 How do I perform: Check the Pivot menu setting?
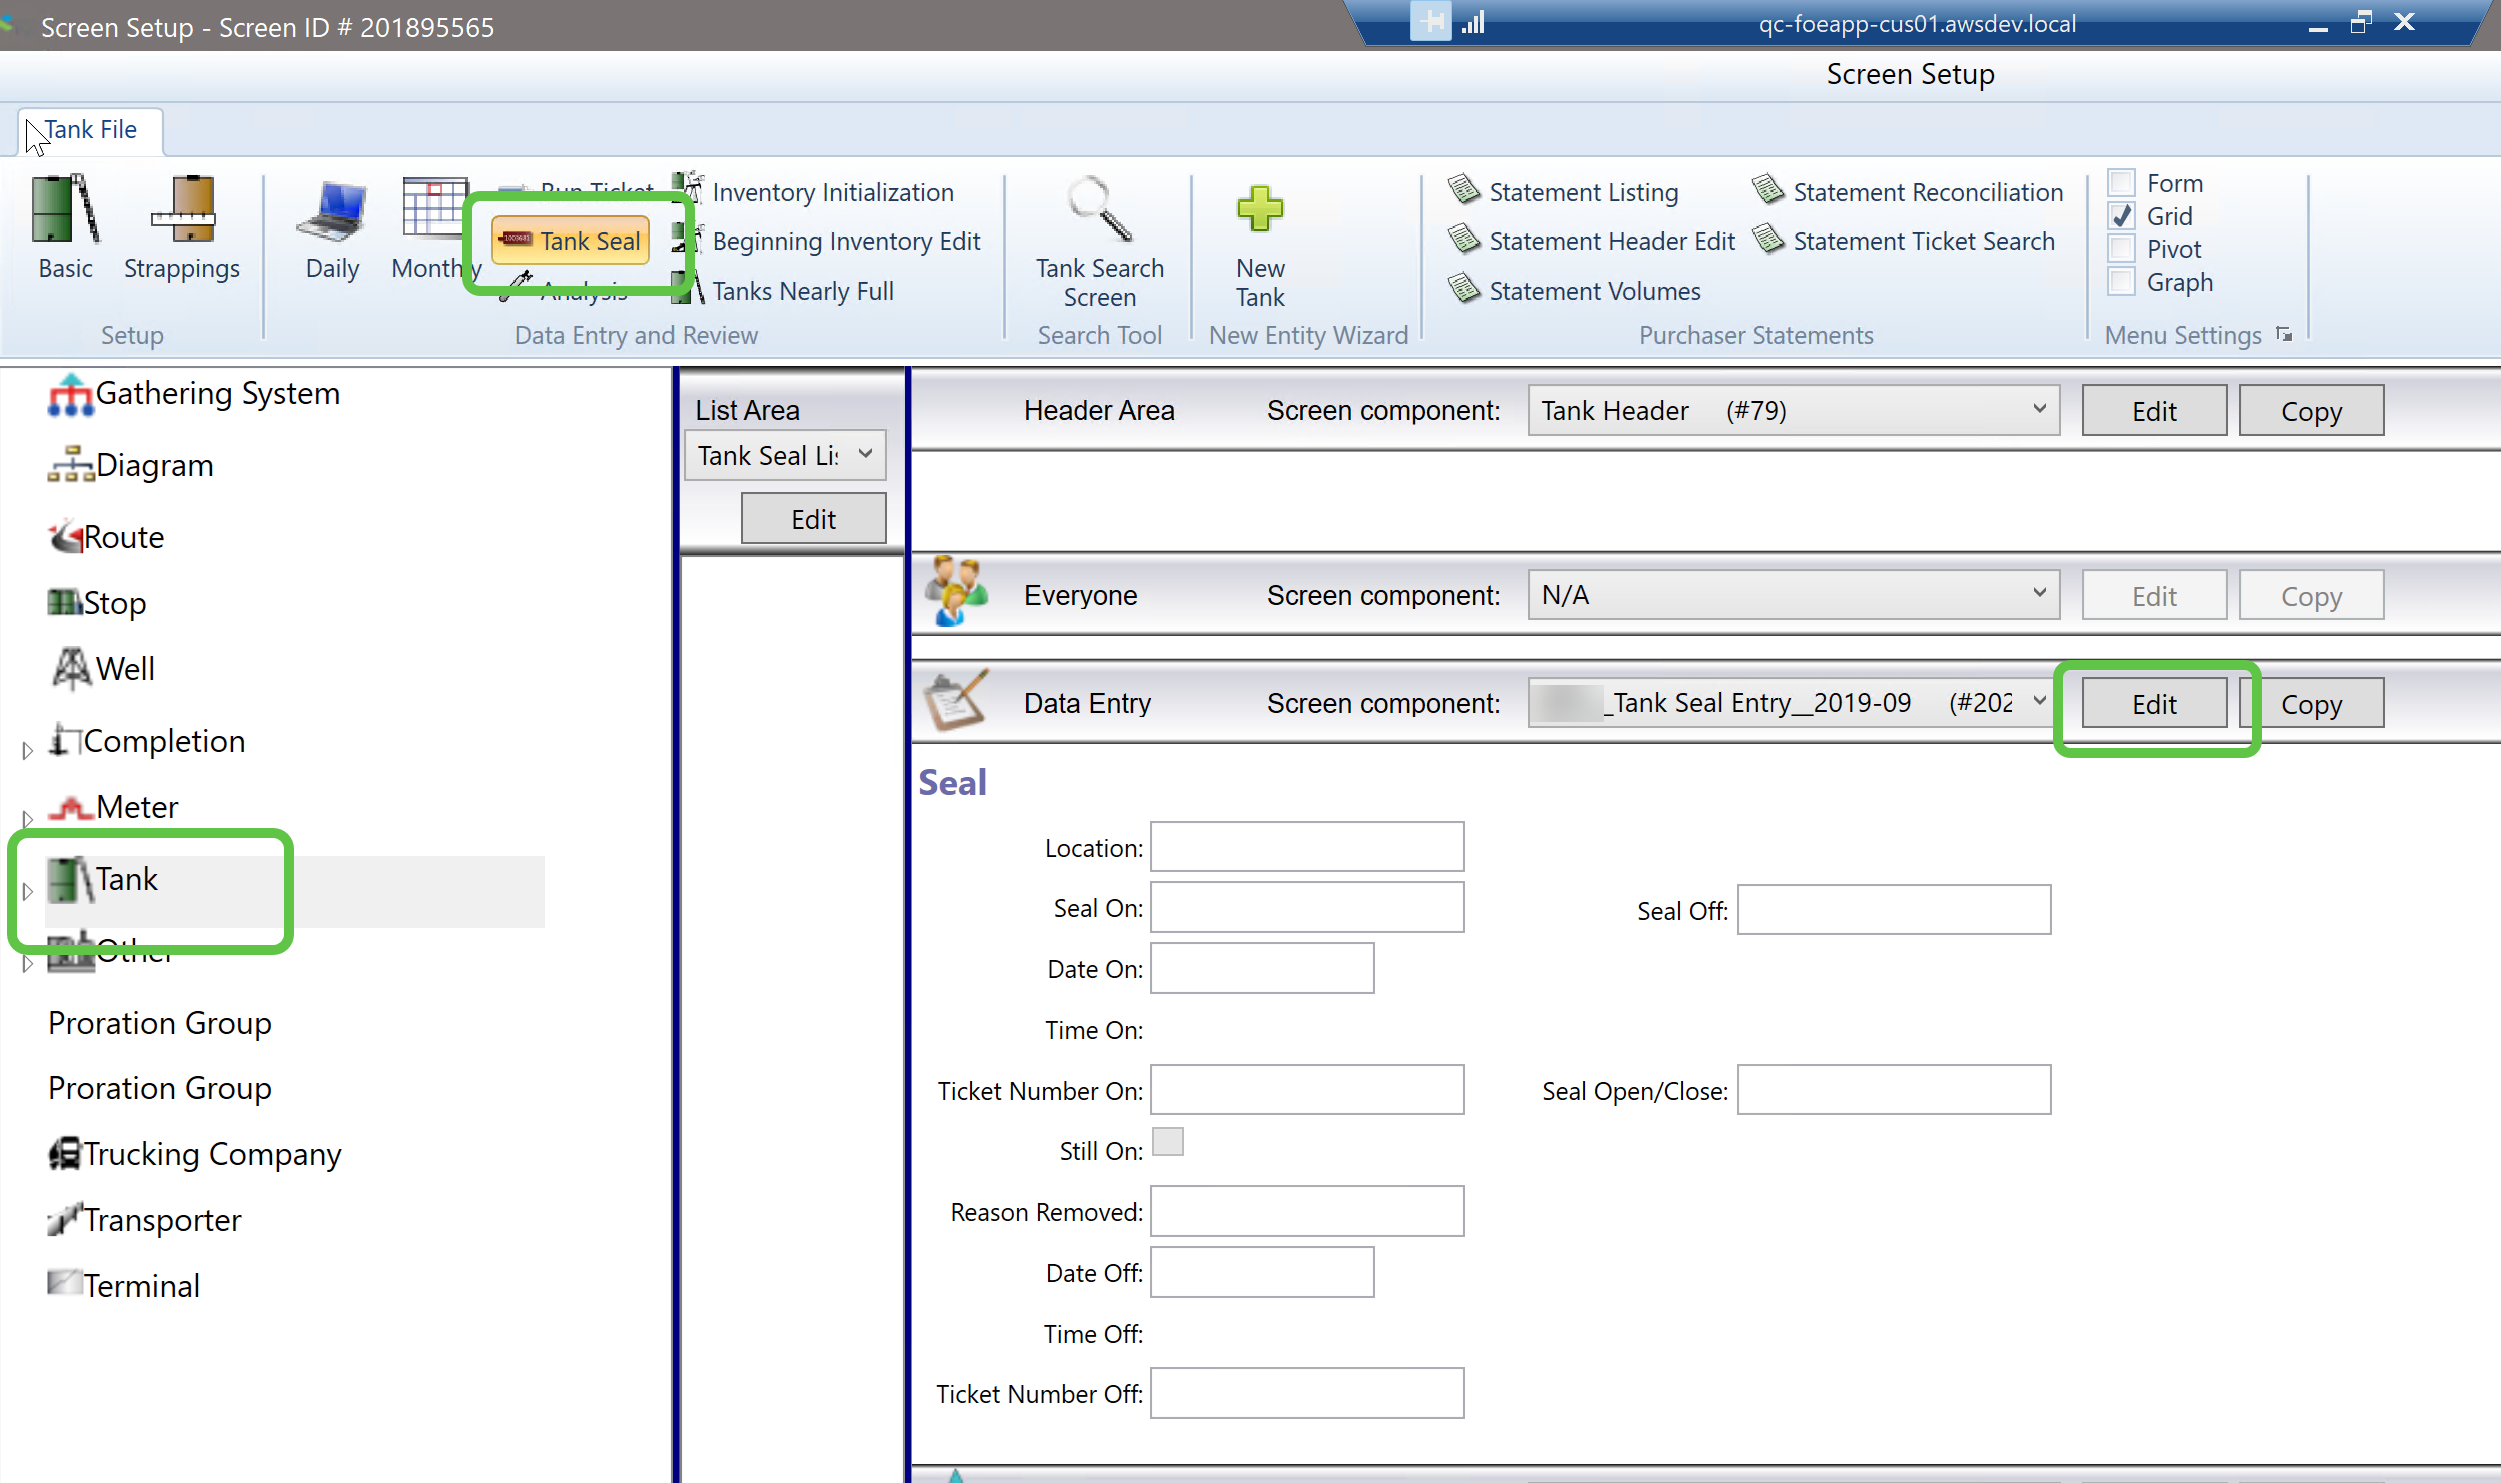[x=2121, y=249]
